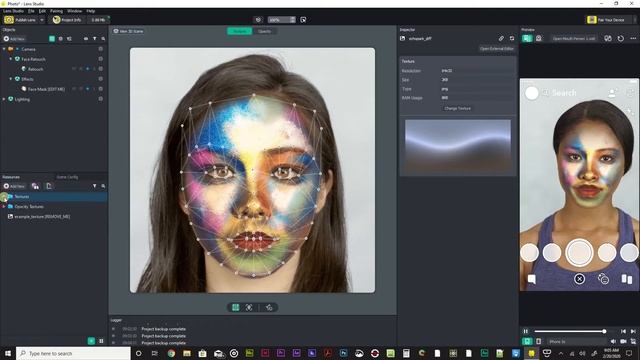Click the face tracking icon below scene
This screenshot has height=360, width=640.
coord(249,307)
